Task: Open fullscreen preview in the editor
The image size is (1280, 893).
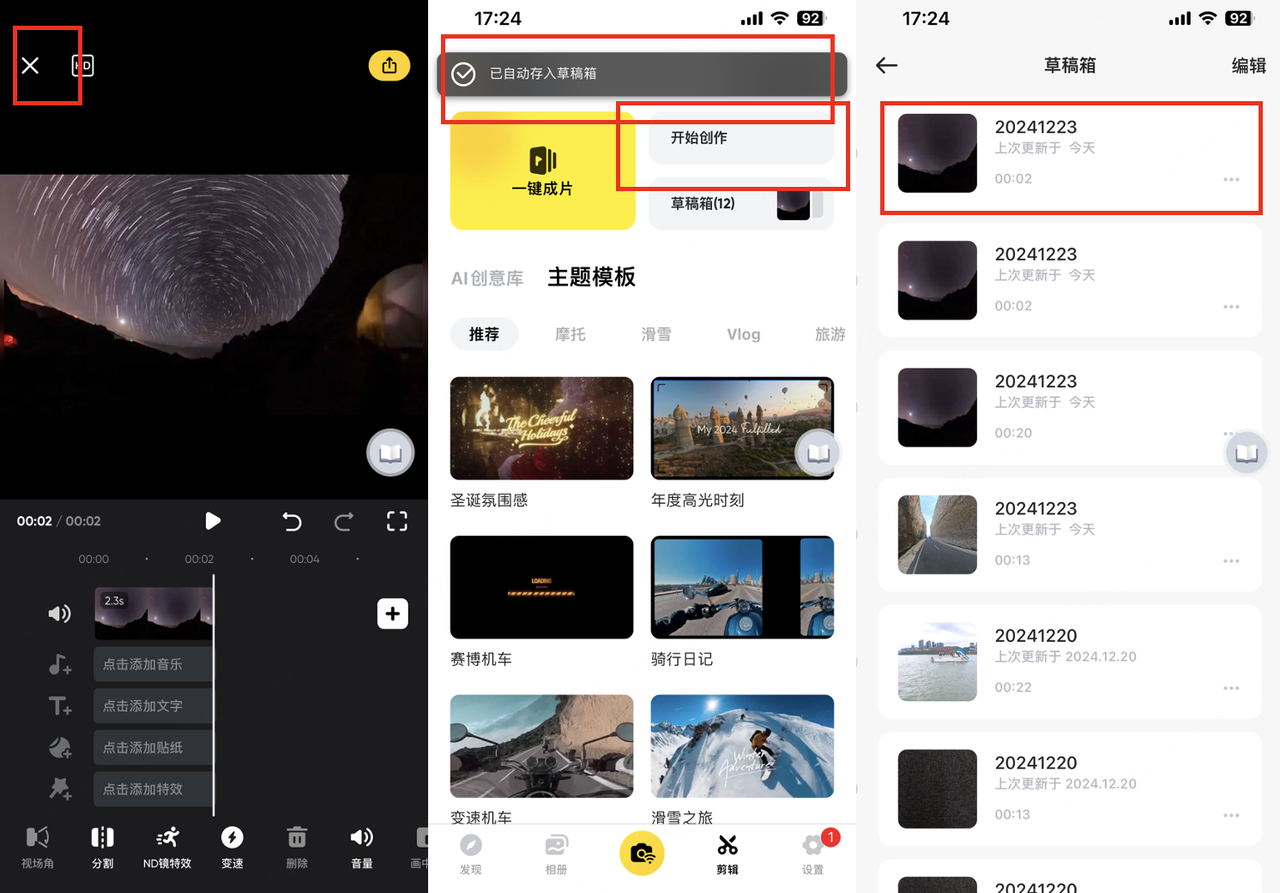Action: (x=397, y=521)
